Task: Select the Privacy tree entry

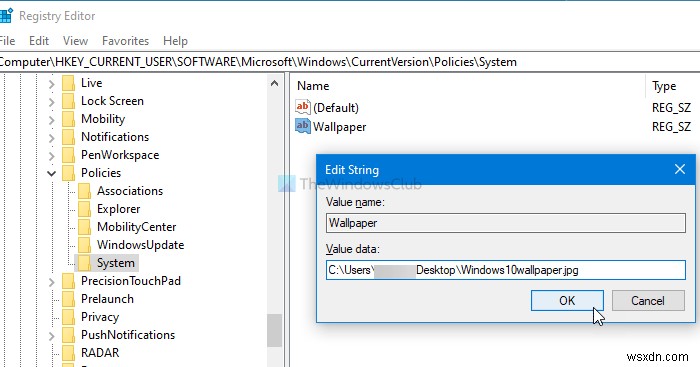Action: pyautogui.click(x=100, y=317)
